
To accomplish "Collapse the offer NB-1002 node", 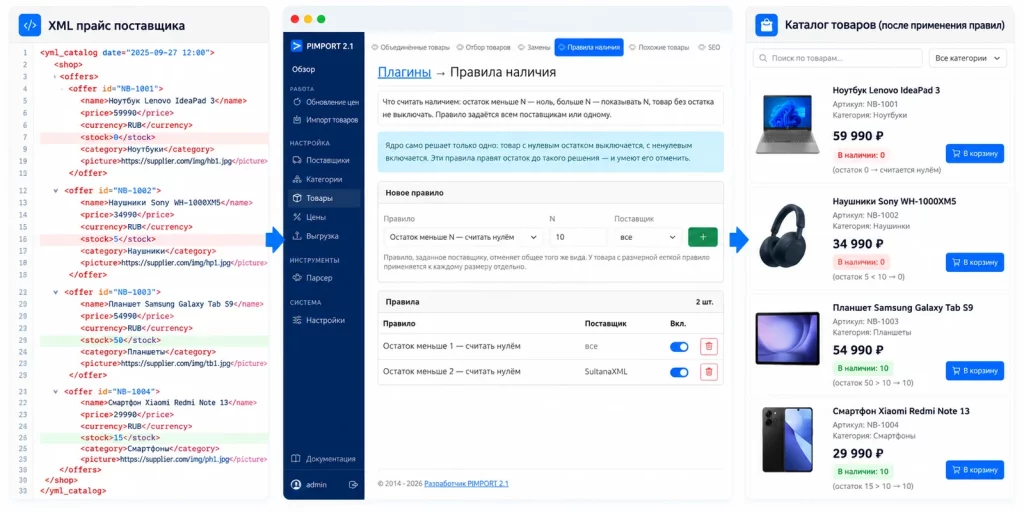I will [x=56, y=191].
